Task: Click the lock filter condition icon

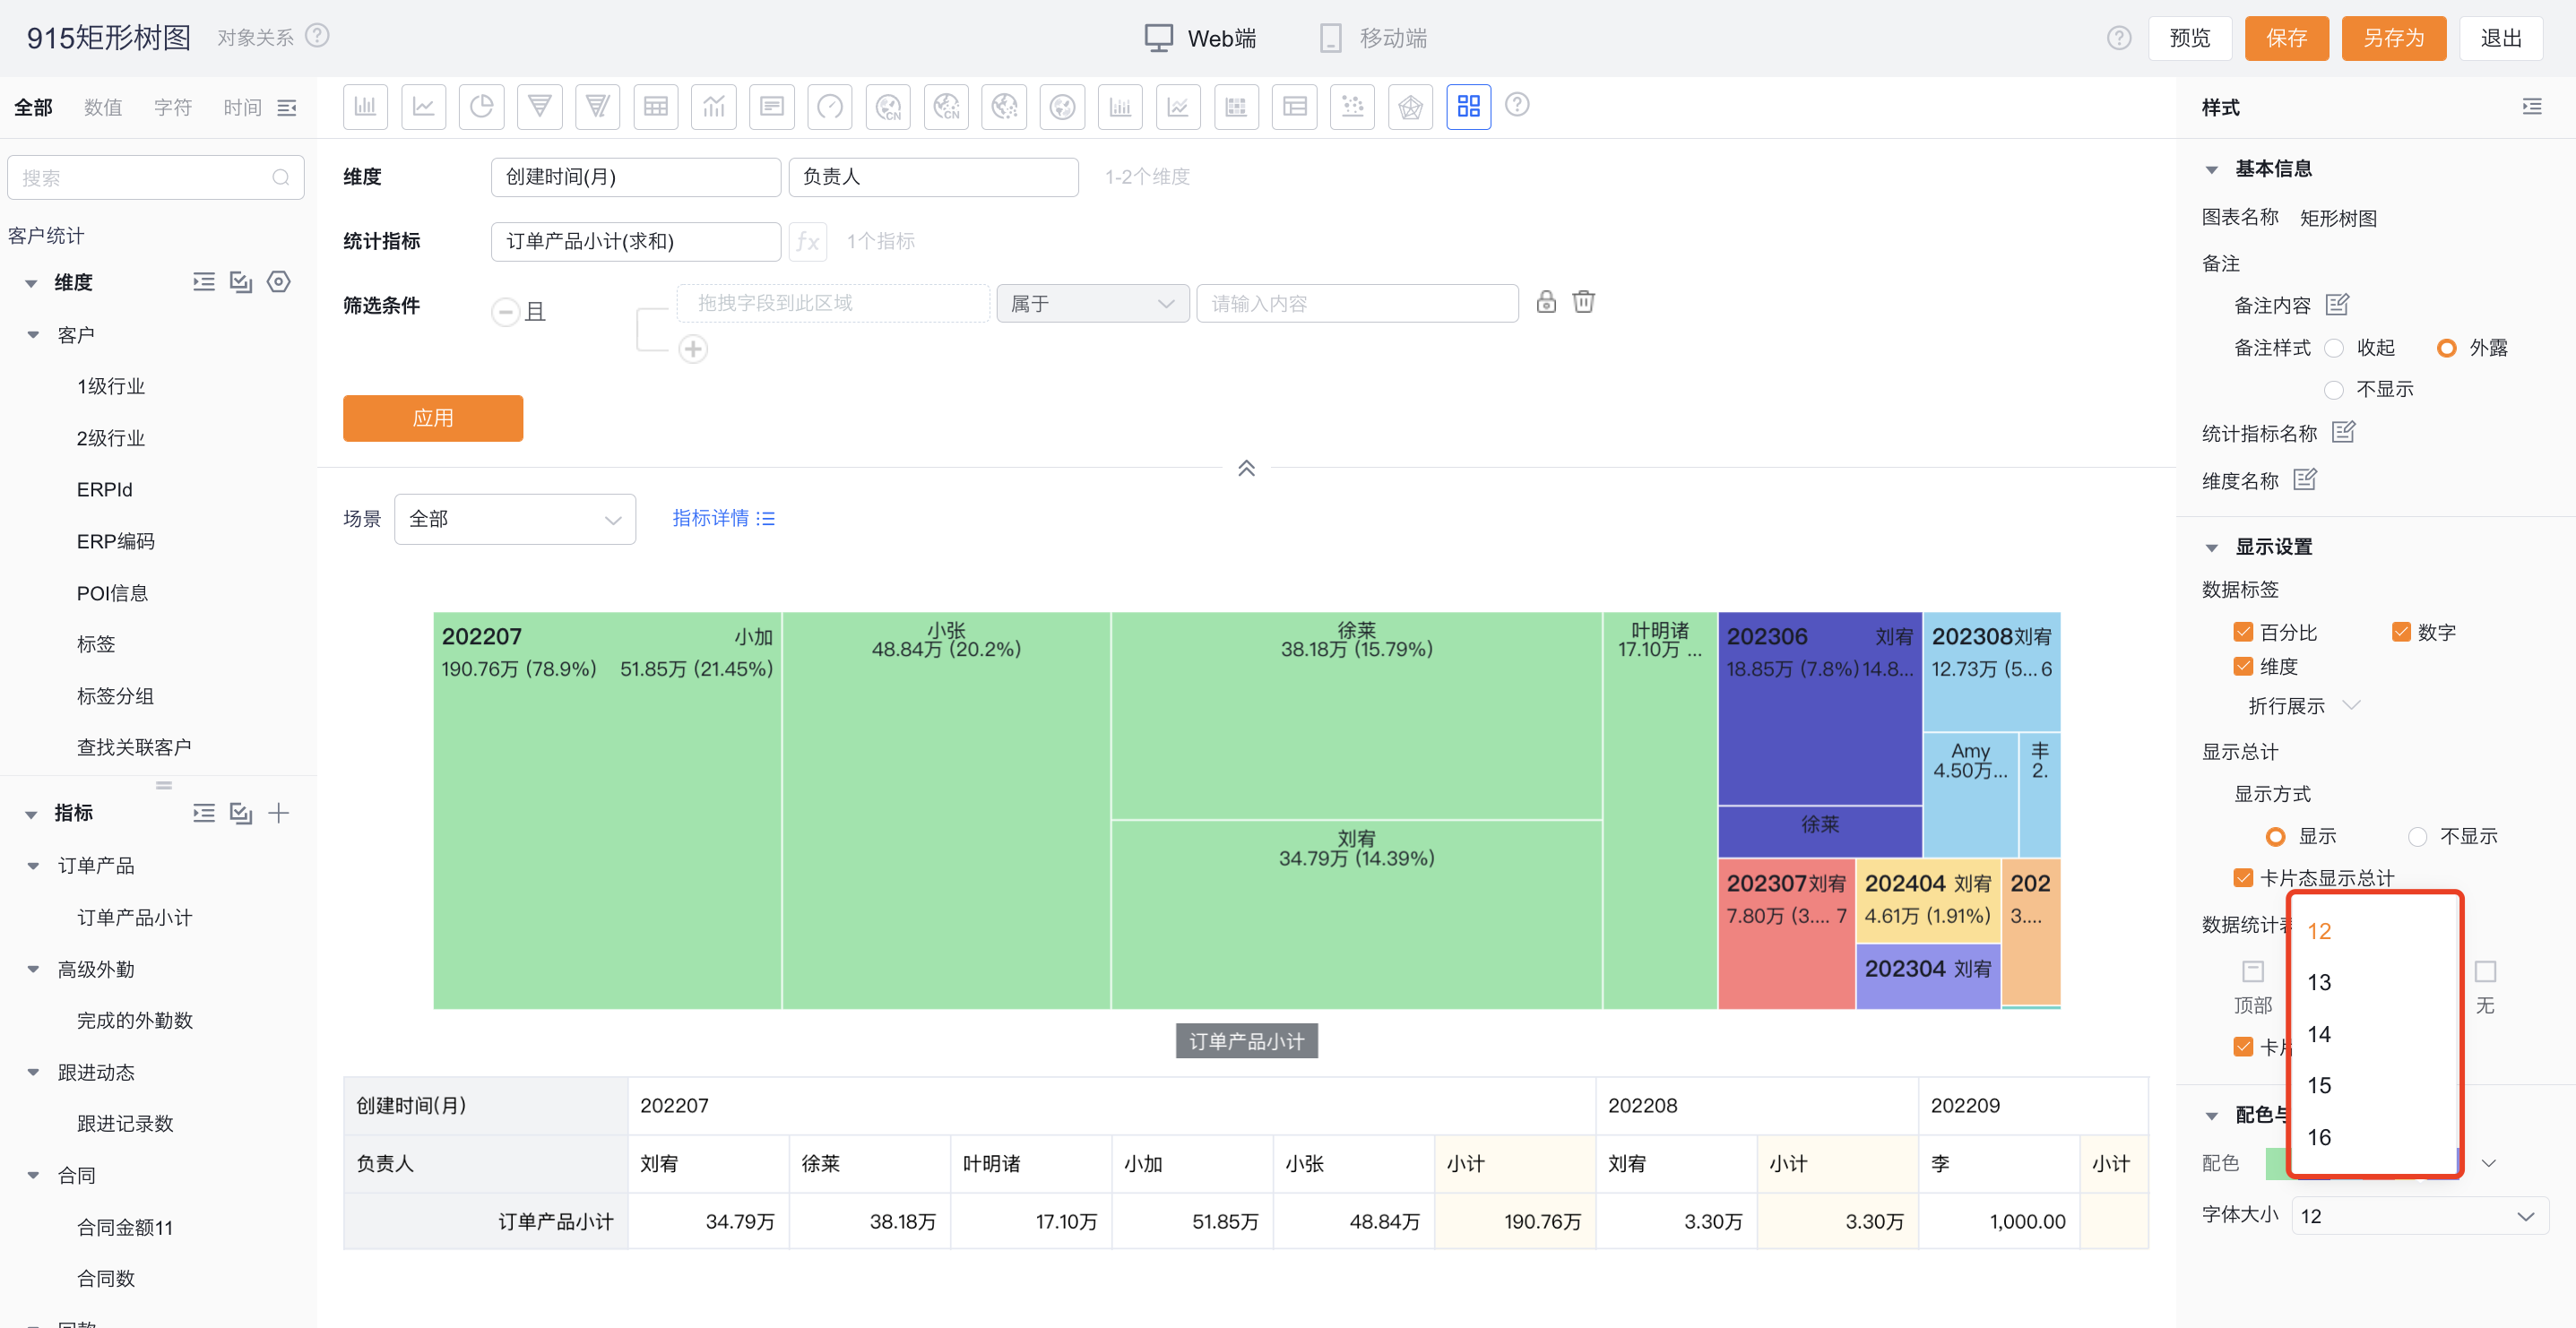Action: tap(1546, 301)
